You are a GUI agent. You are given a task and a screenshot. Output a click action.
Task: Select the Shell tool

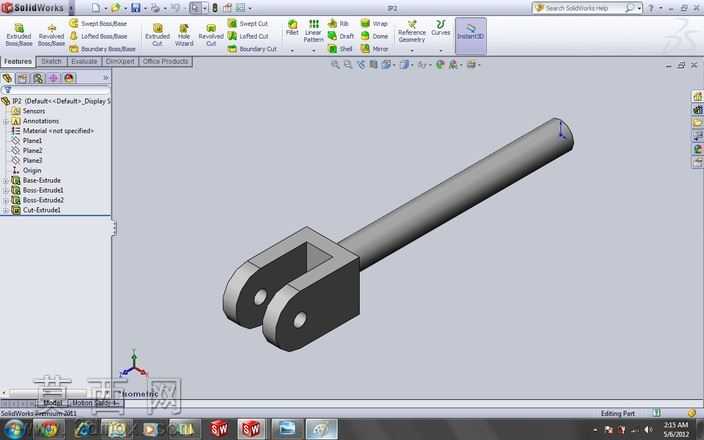pos(340,48)
